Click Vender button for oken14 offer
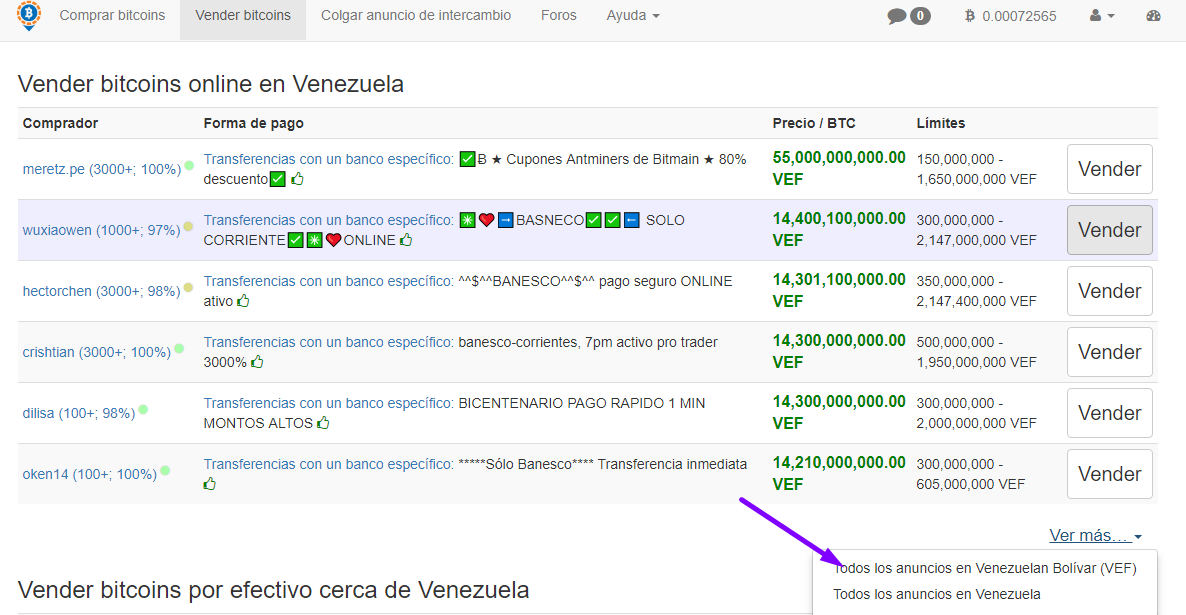1186x615 pixels. coord(1110,474)
